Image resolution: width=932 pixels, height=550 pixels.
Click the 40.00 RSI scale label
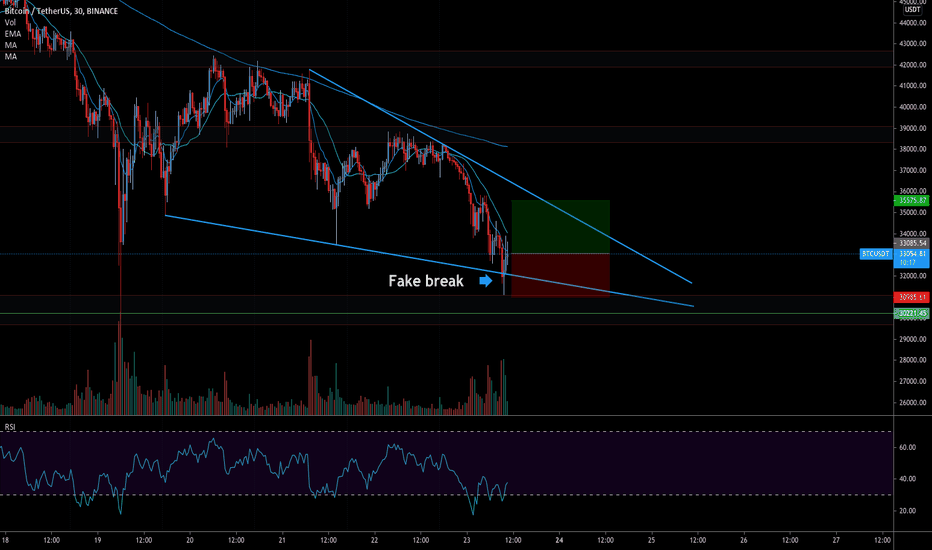pyautogui.click(x=907, y=479)
